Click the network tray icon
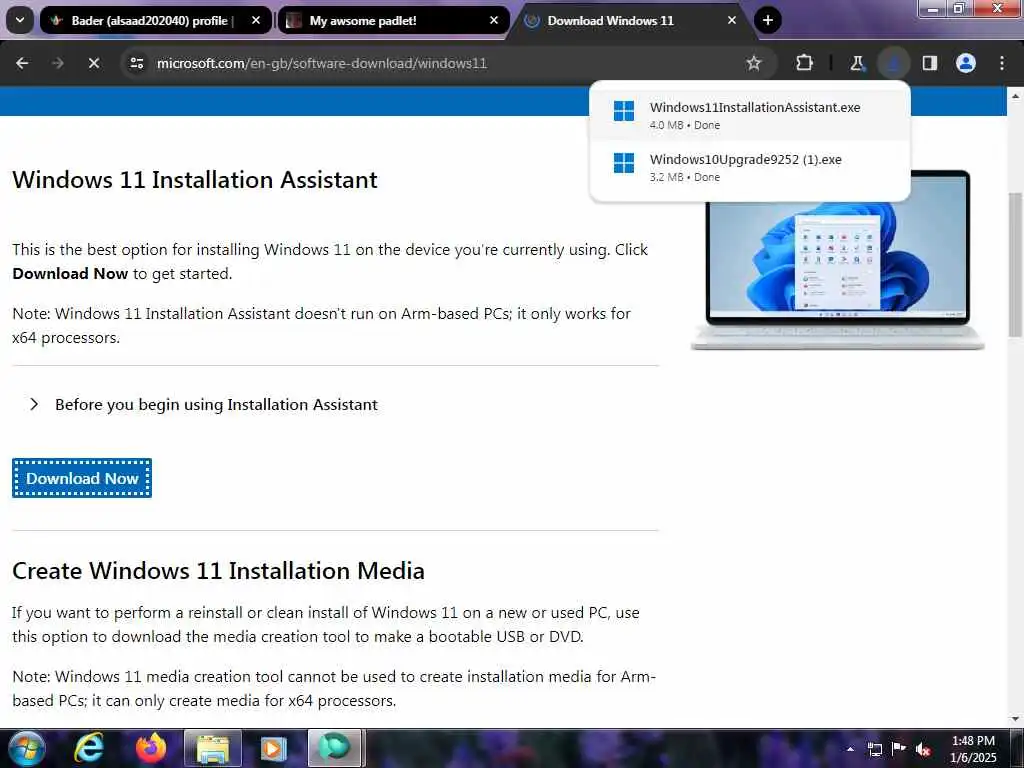 coord(875,749)
